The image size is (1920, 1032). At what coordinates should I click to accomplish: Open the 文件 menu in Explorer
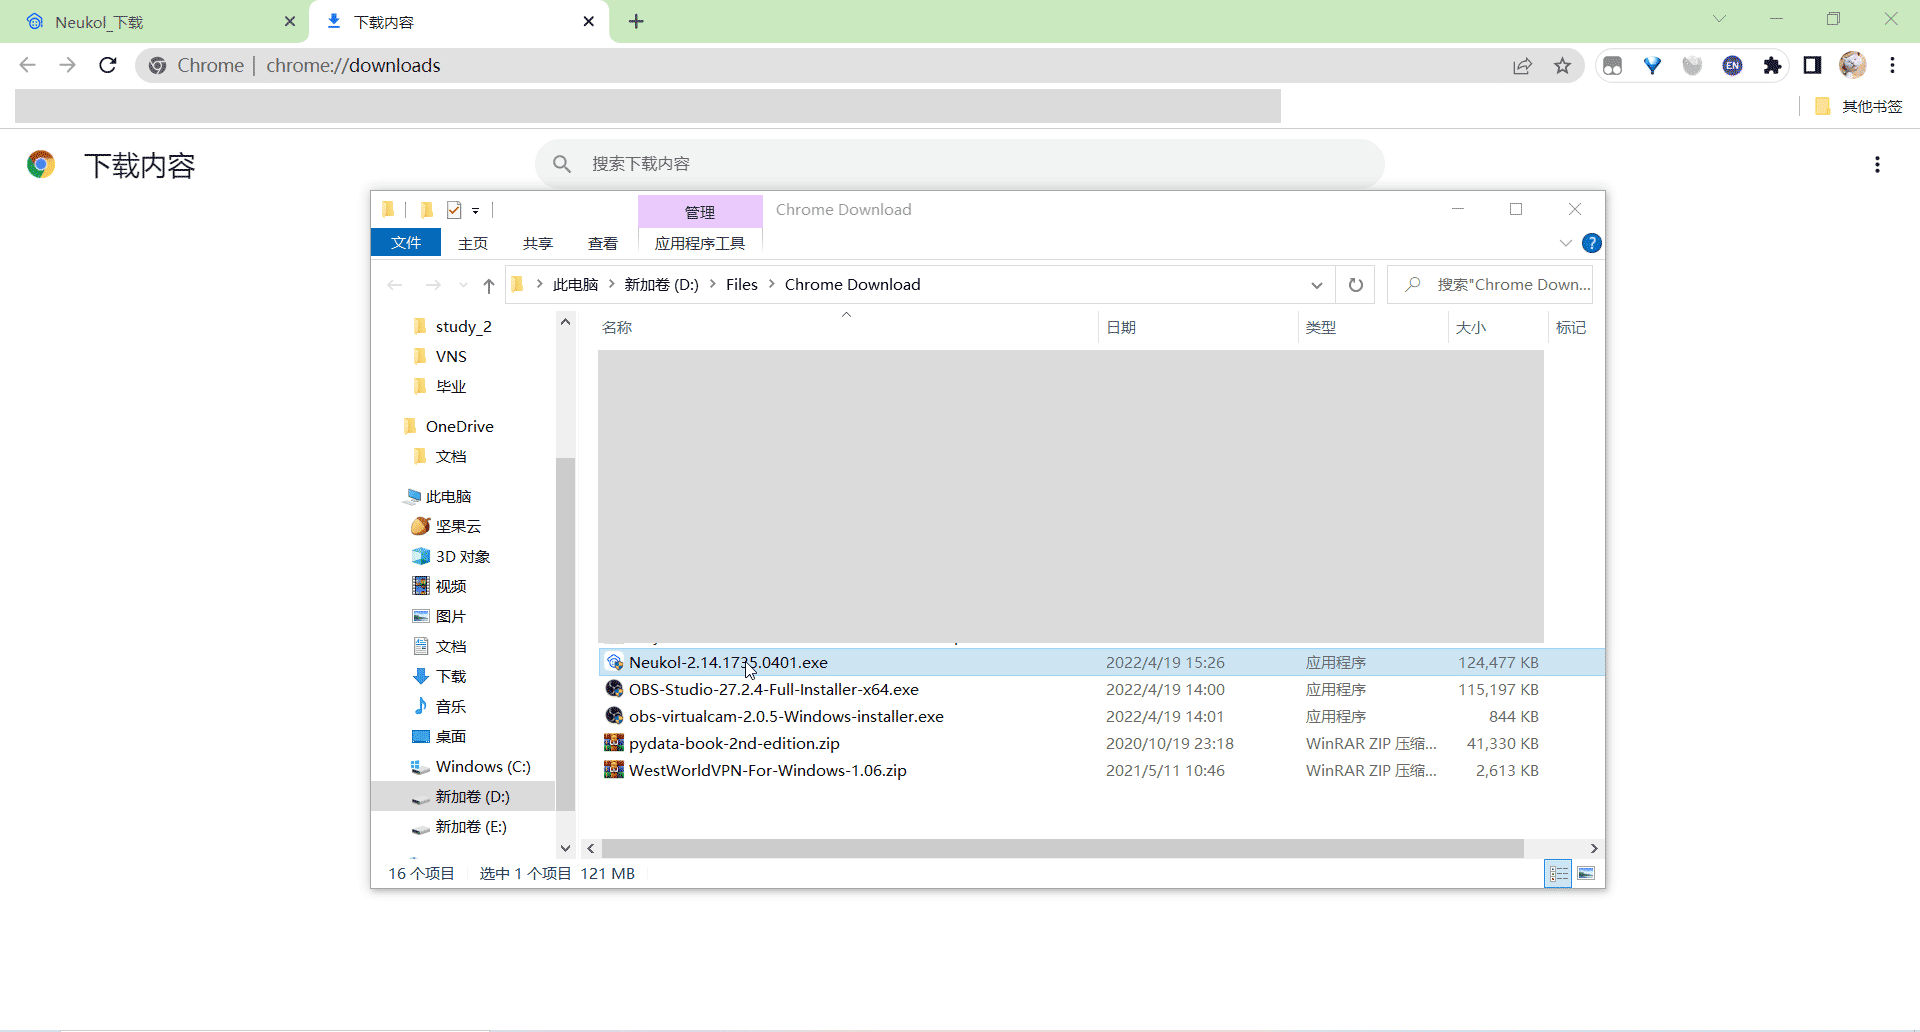coord(406,243)
